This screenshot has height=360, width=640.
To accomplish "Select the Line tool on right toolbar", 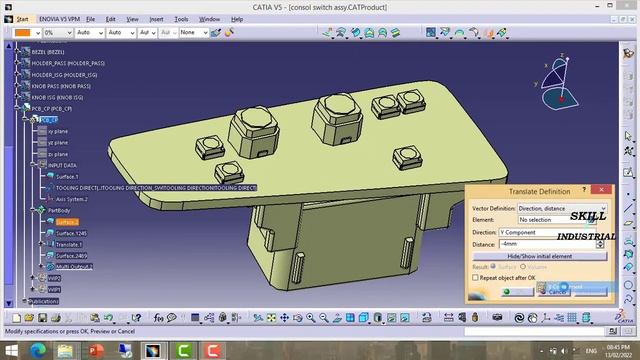I will coord(628,208).
